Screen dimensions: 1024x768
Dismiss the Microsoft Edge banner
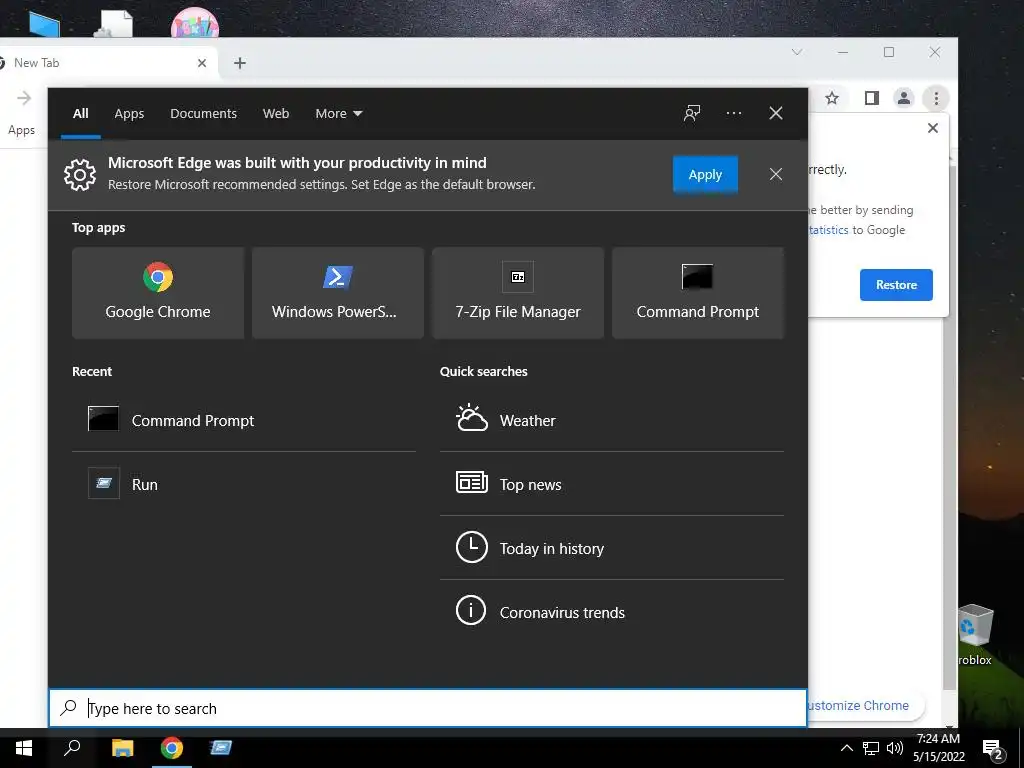tap(775, 174)
